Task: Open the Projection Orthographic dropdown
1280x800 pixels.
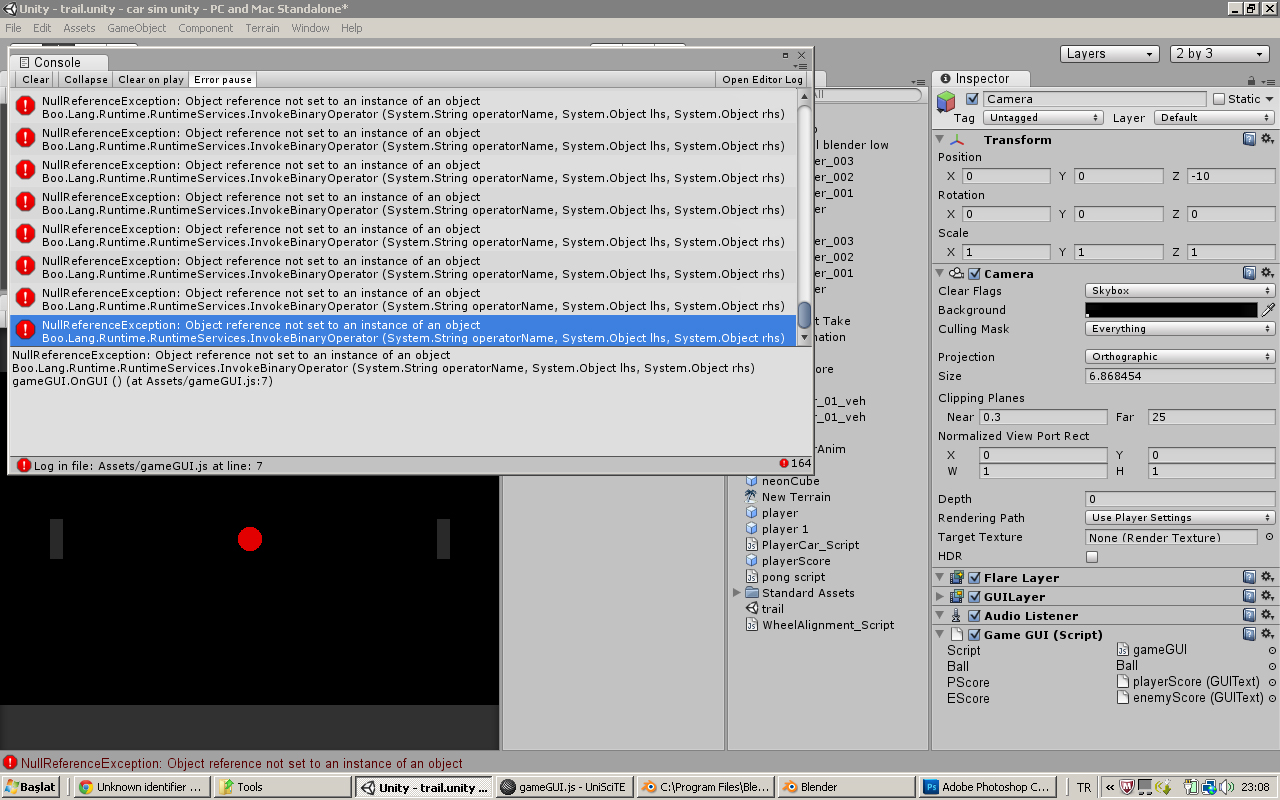Action: click(x=1180, y=357)
